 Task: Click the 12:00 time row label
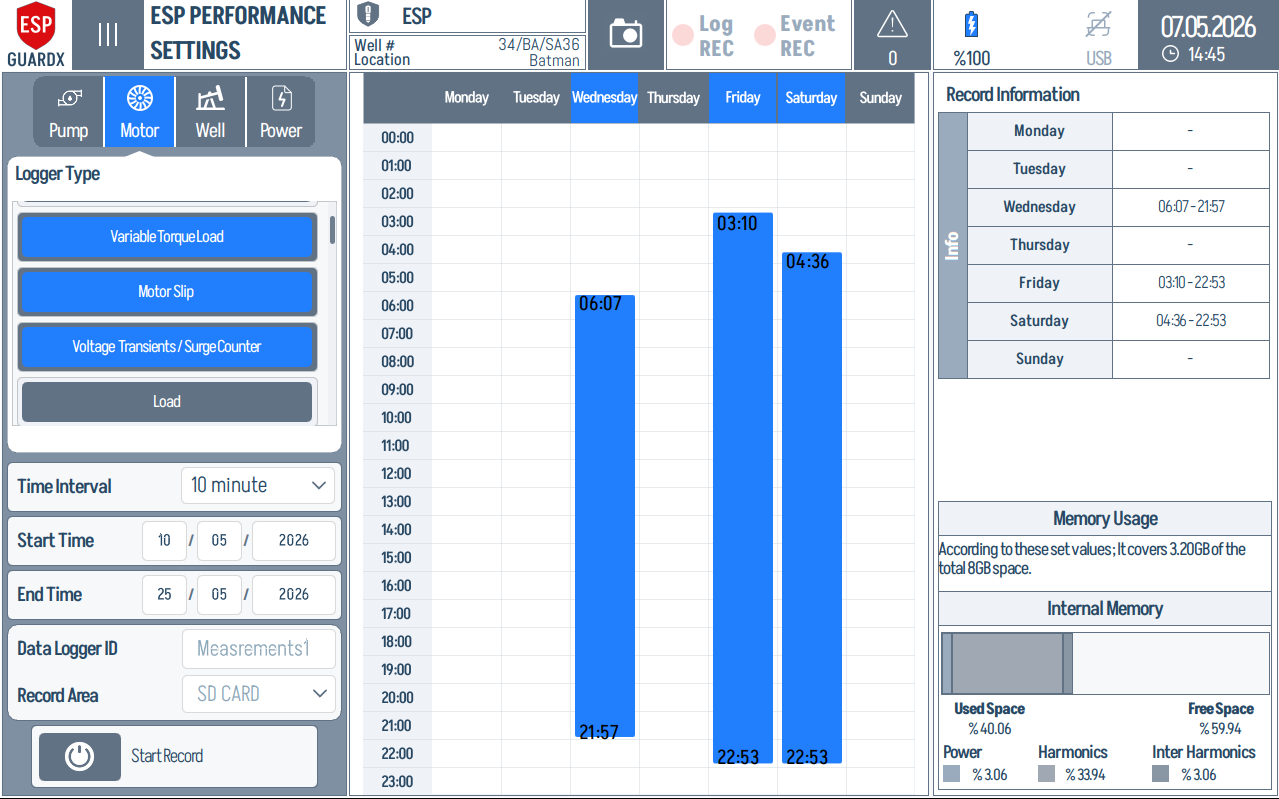tap(397, 474)
